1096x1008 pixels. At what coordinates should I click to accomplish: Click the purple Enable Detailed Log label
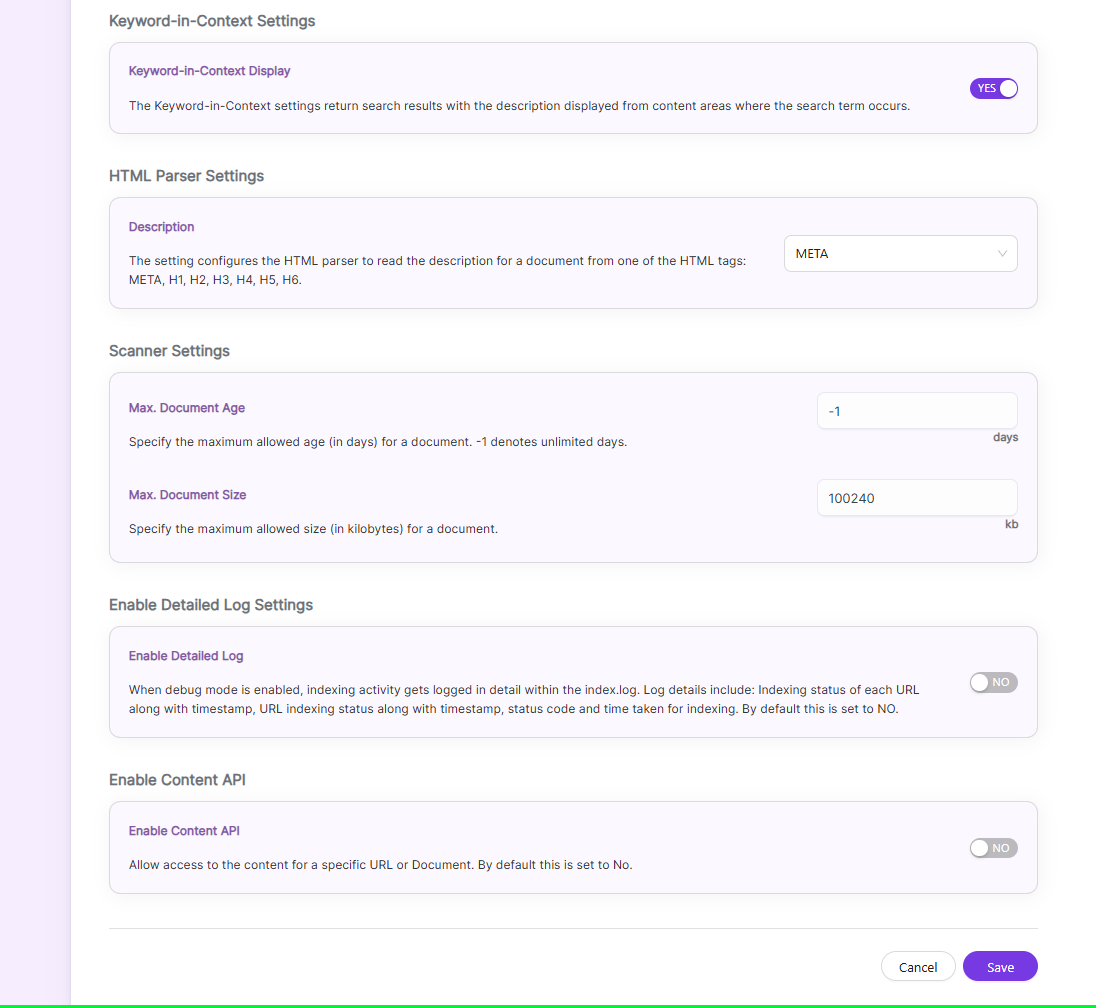pos(186,656)
